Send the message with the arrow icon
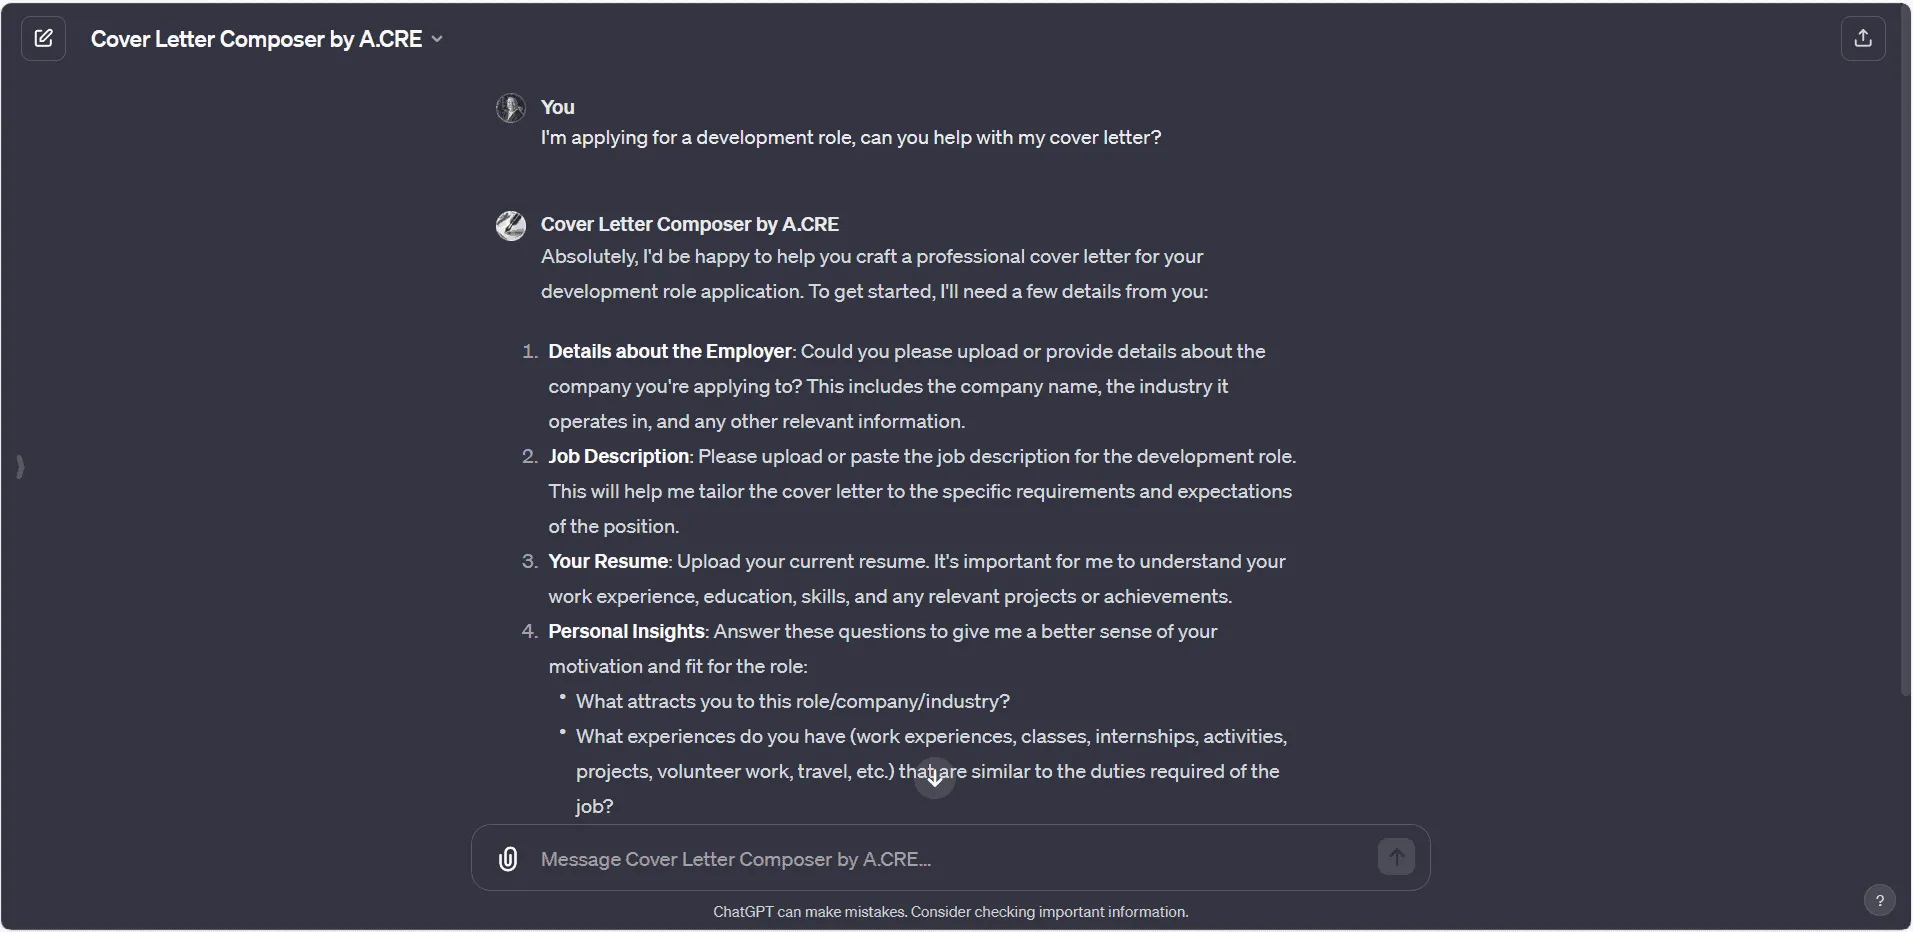The height and width of the screenshot is (932, 1913). [1396, 857]
